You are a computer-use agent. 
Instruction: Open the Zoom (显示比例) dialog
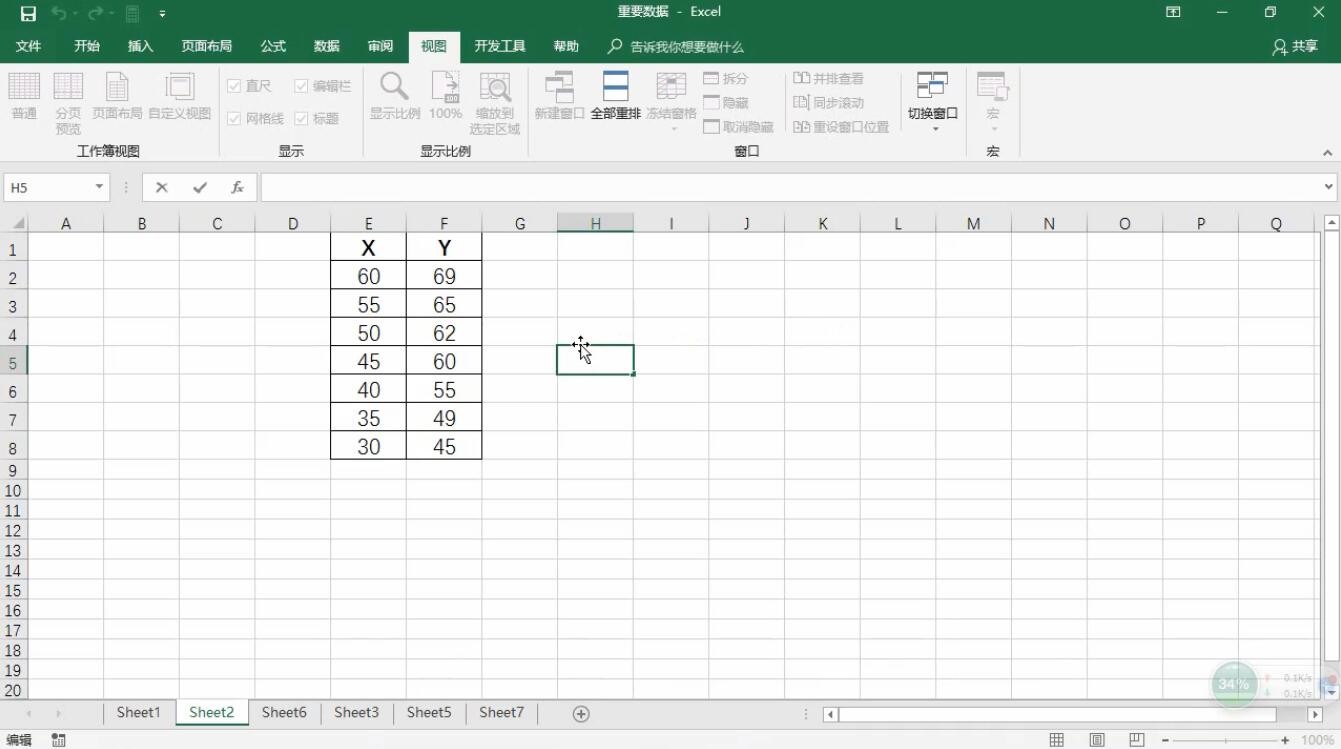tap(395, 96)
